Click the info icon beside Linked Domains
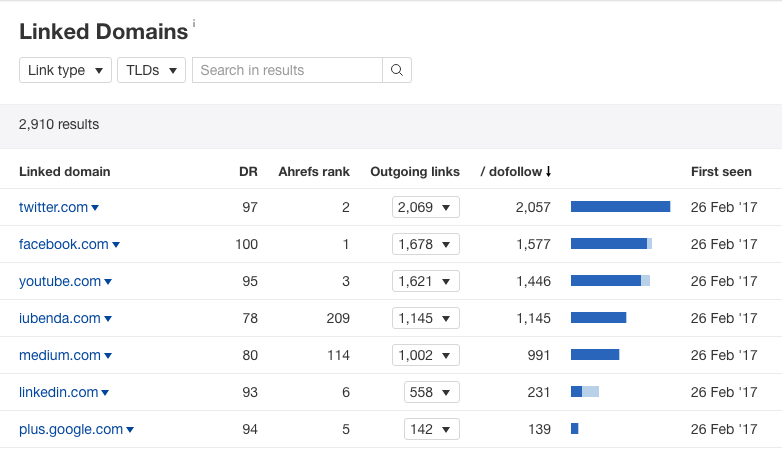782x449 pixels. (x=194, y=23)
